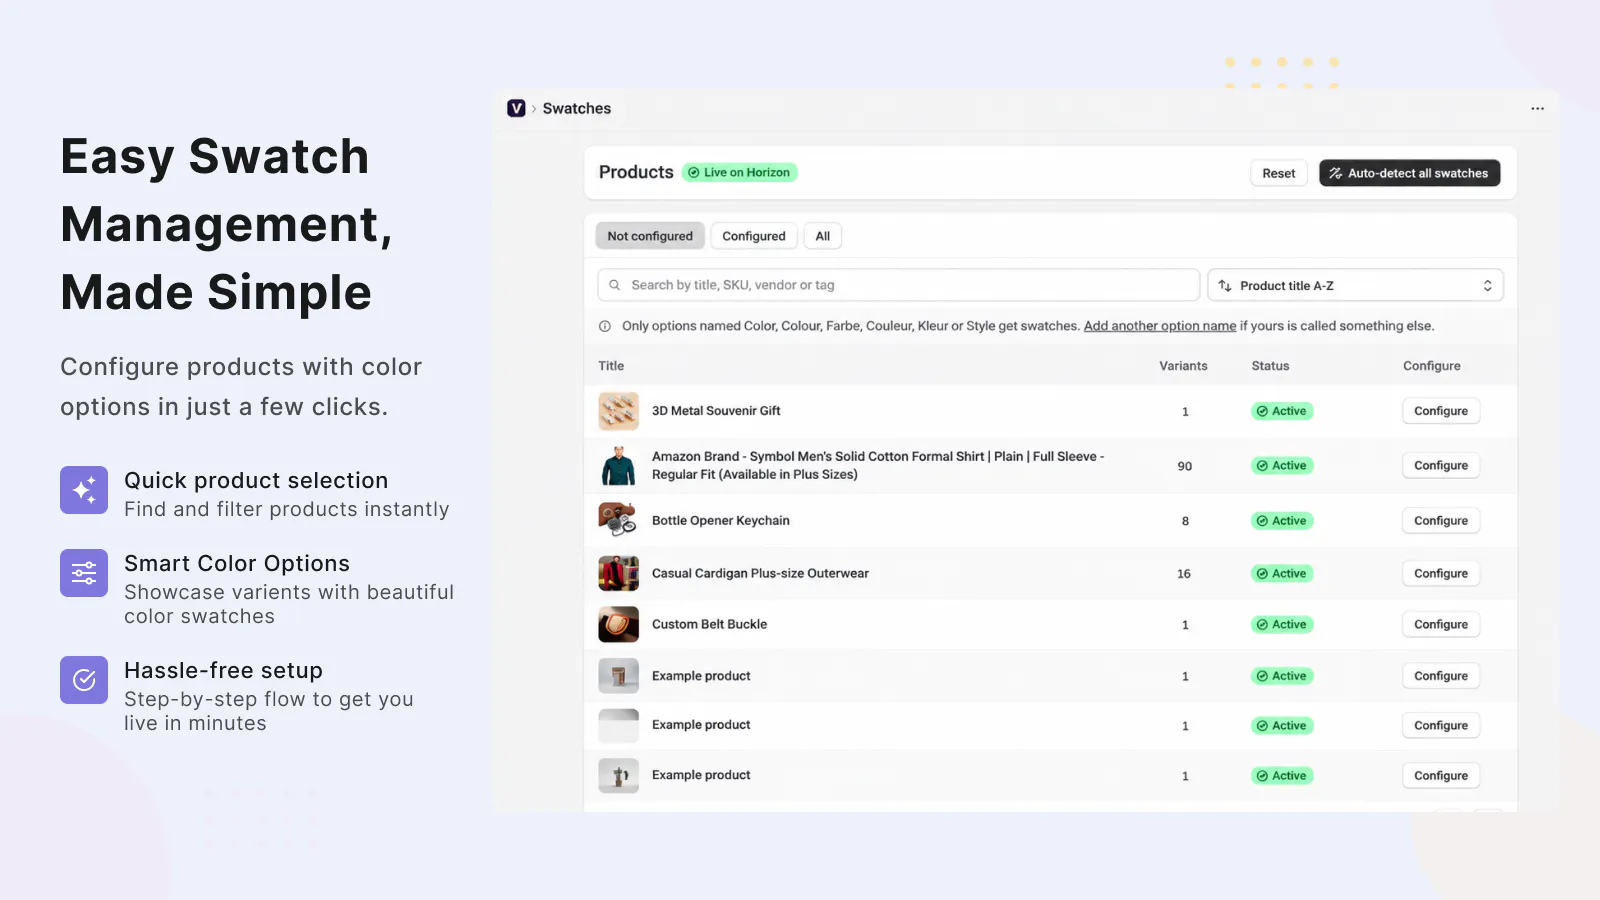Switch to the Configured tab
The image size is (1600, 900).
tap(754, 236)
